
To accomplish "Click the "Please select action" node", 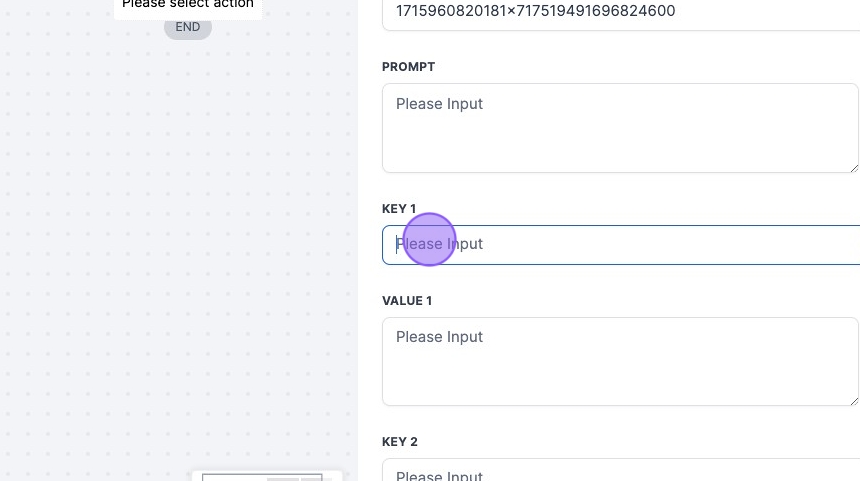I will click(188, 6).
